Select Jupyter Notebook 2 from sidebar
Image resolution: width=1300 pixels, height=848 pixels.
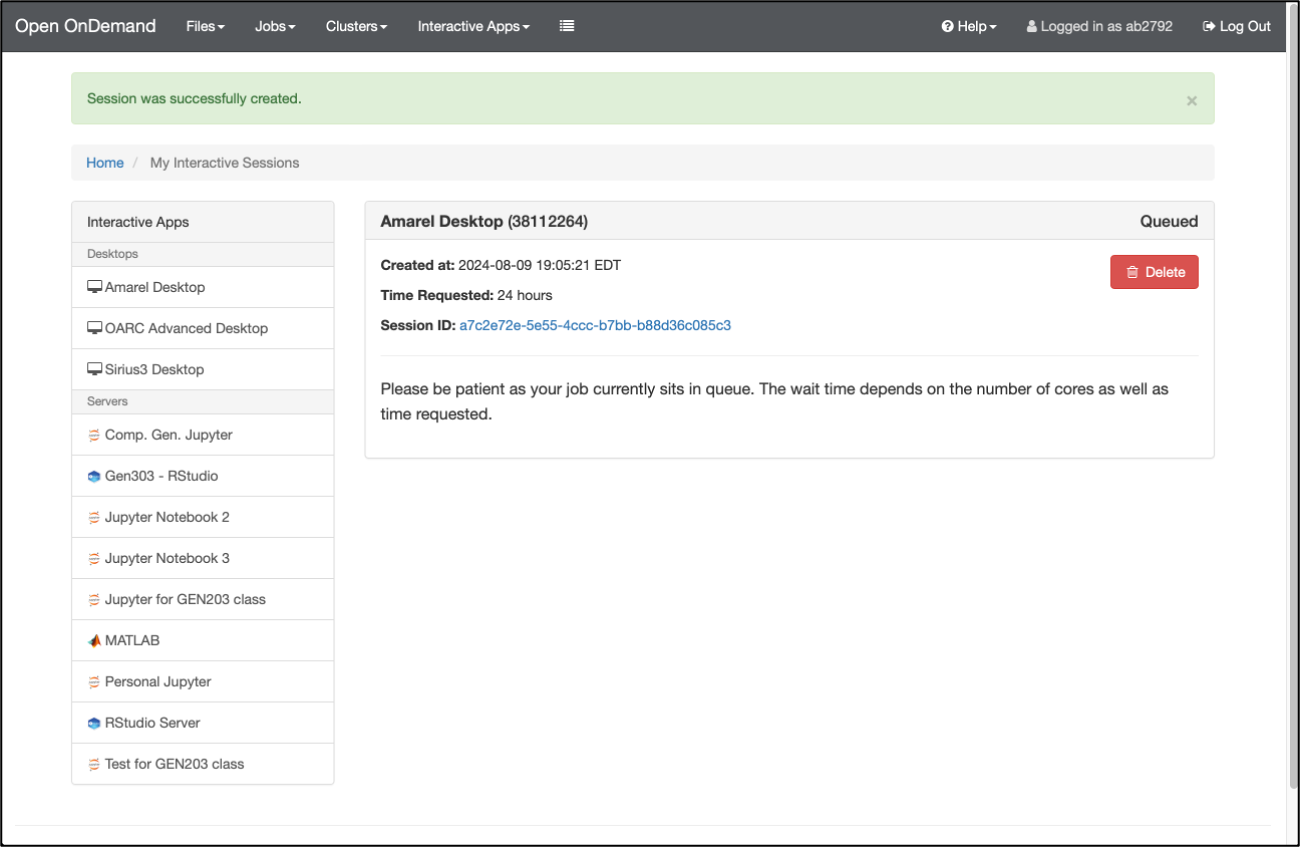[x=167, y=517]
